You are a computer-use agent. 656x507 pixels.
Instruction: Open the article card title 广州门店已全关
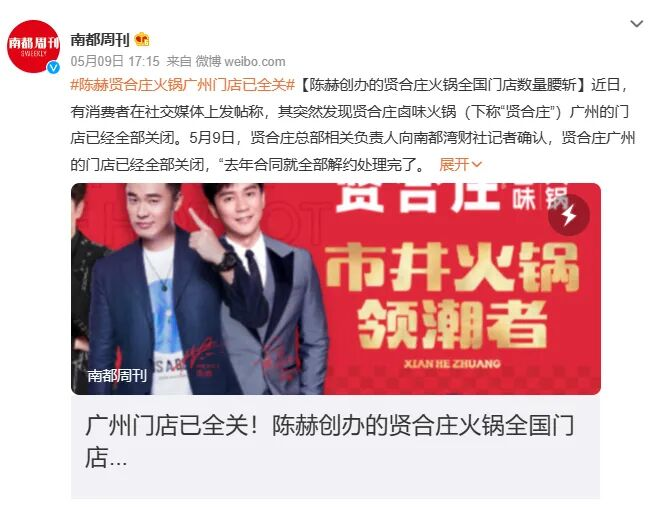coord(330,426)
